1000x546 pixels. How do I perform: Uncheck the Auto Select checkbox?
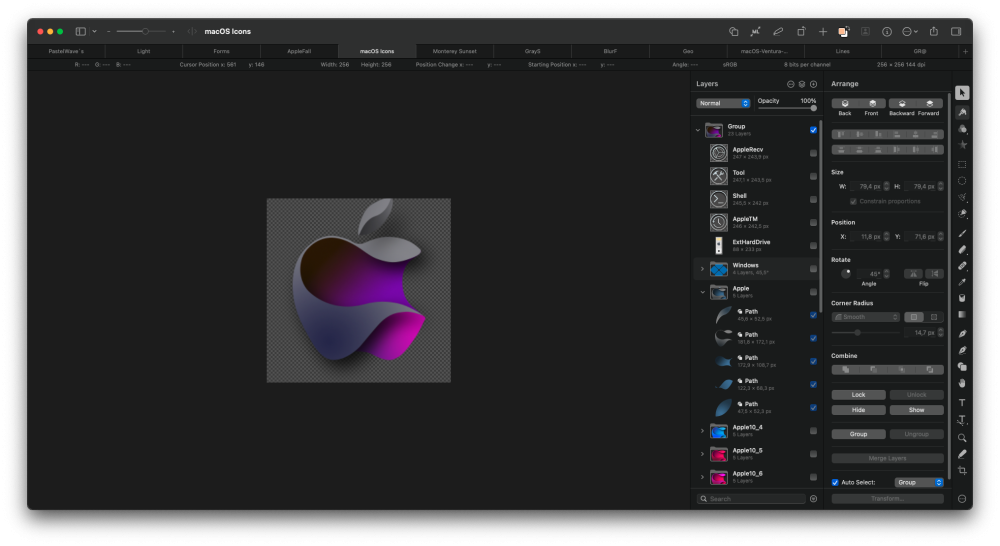(x=835, y=482)
